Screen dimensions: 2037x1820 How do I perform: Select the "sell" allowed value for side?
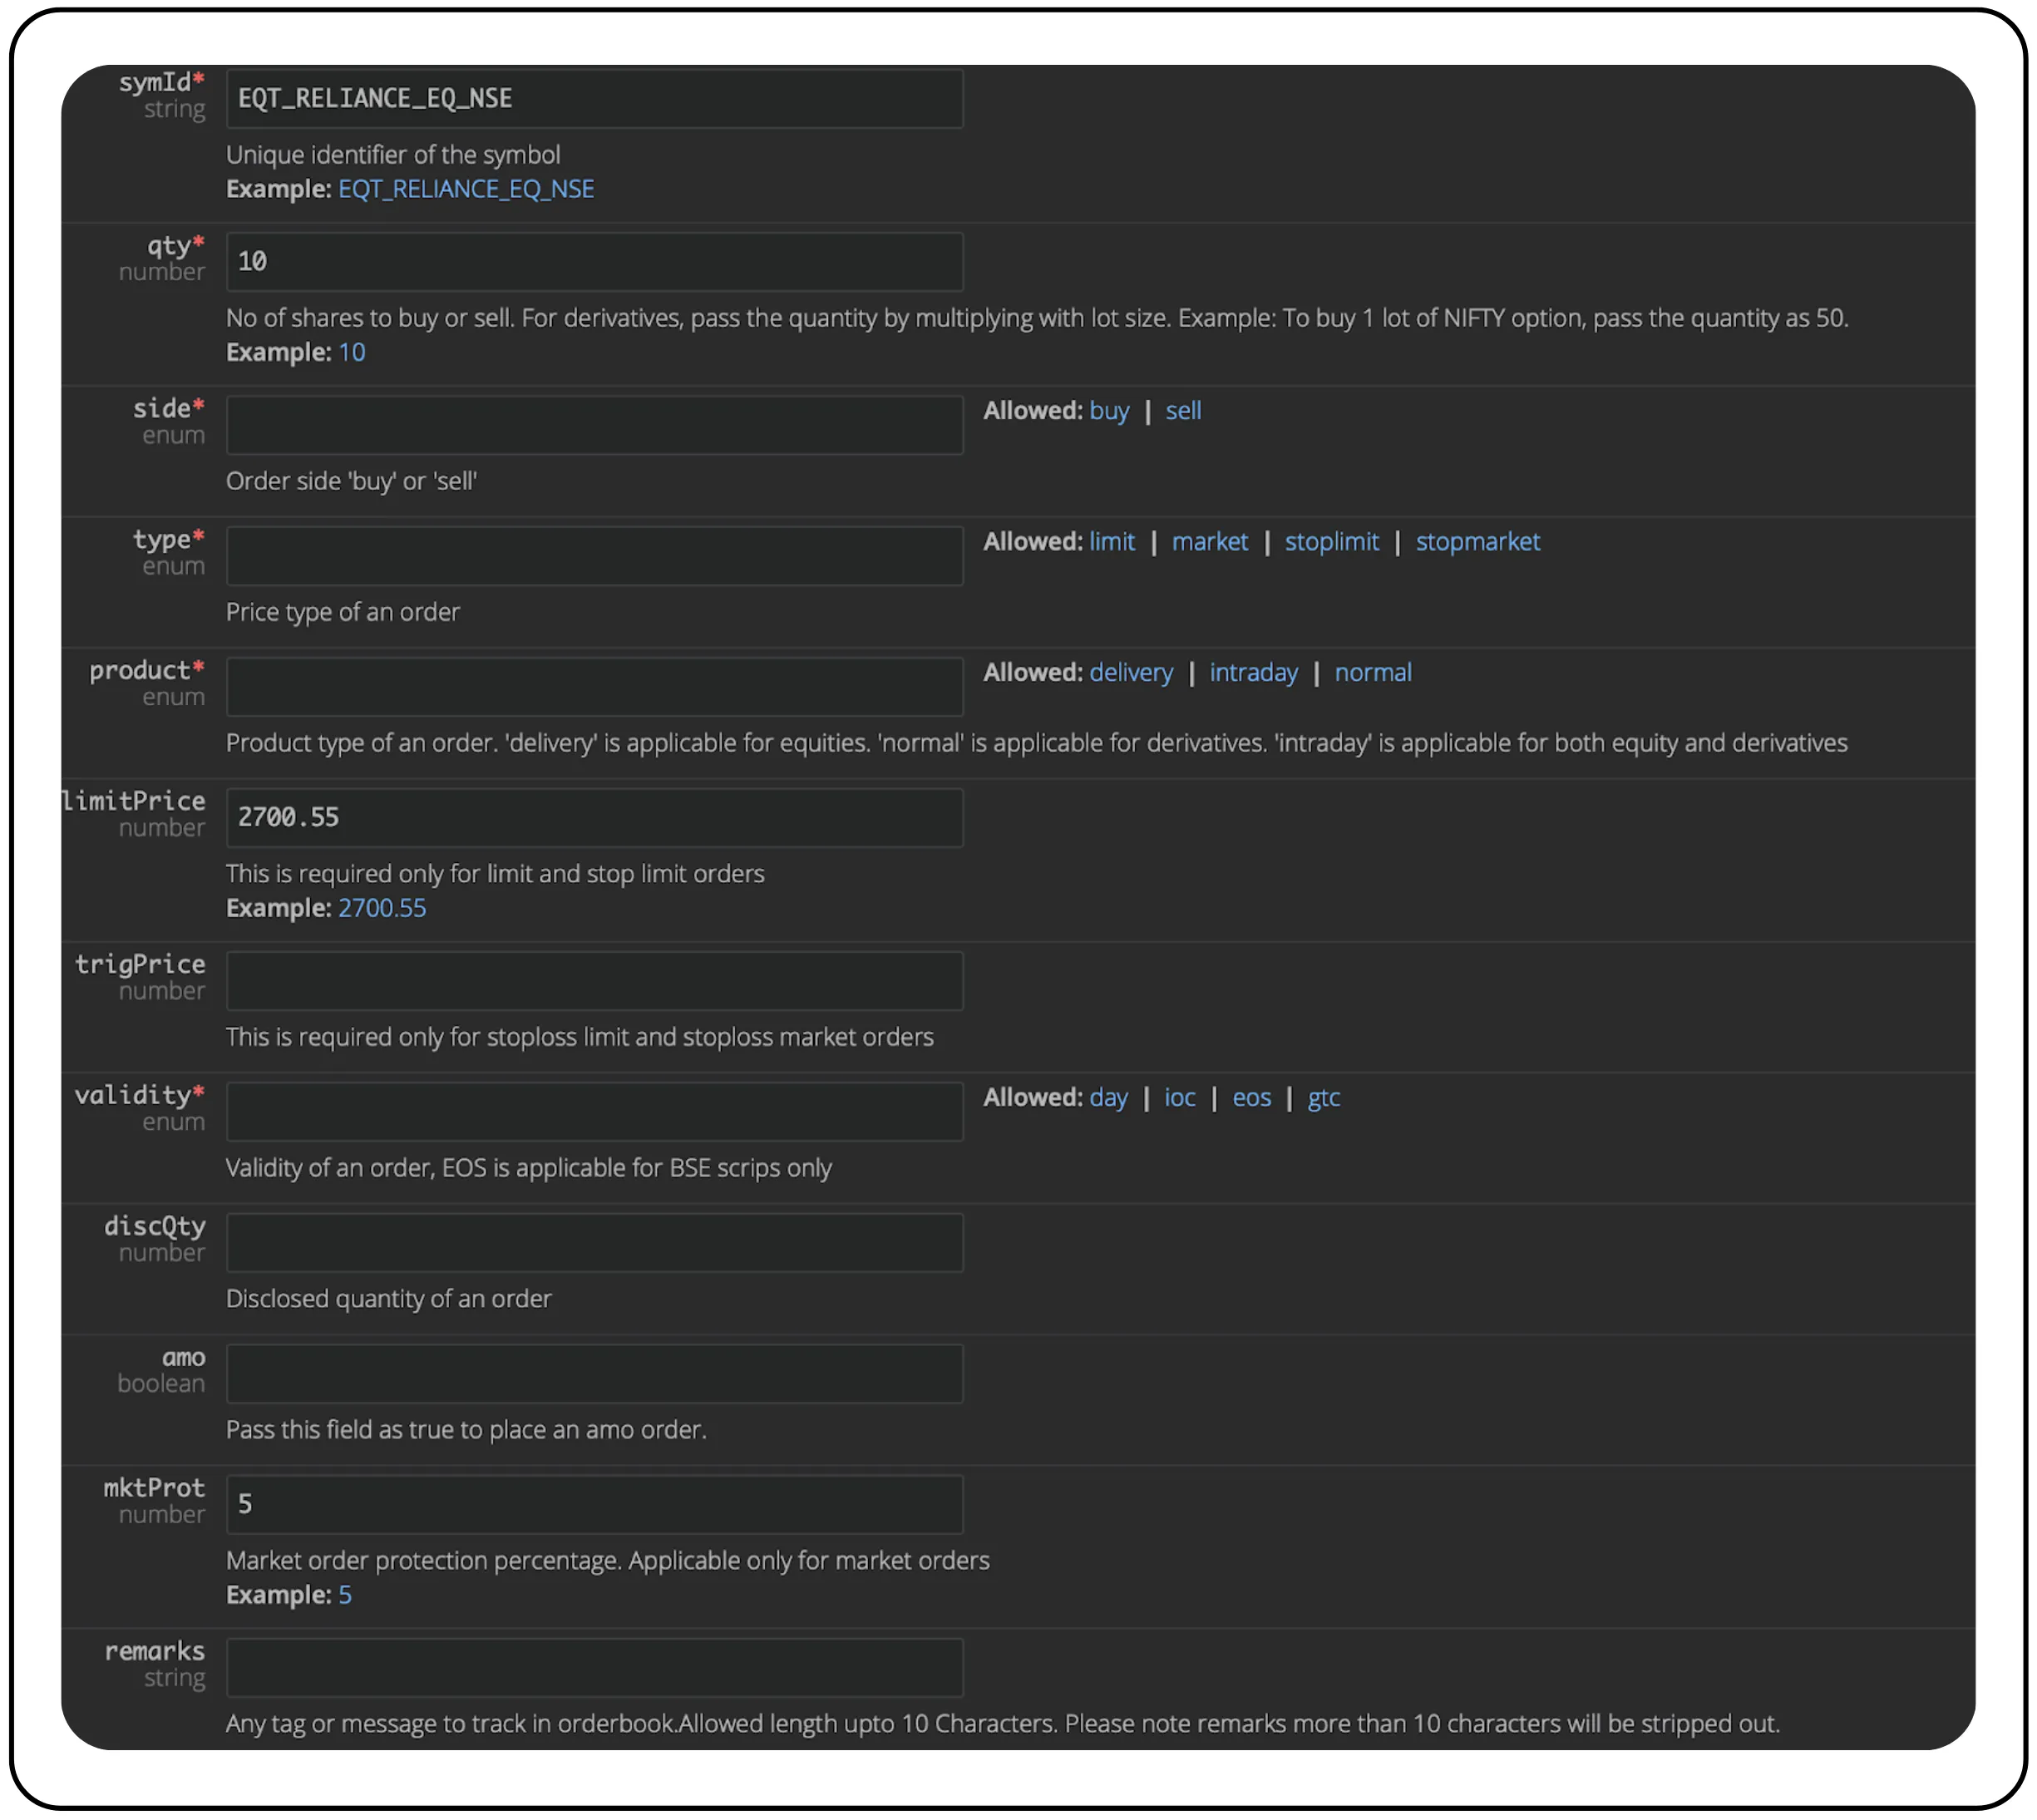coord(1183,410)
